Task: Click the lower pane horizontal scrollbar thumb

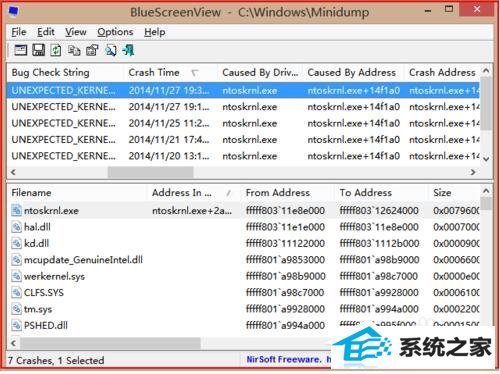Action: (110, 343)
